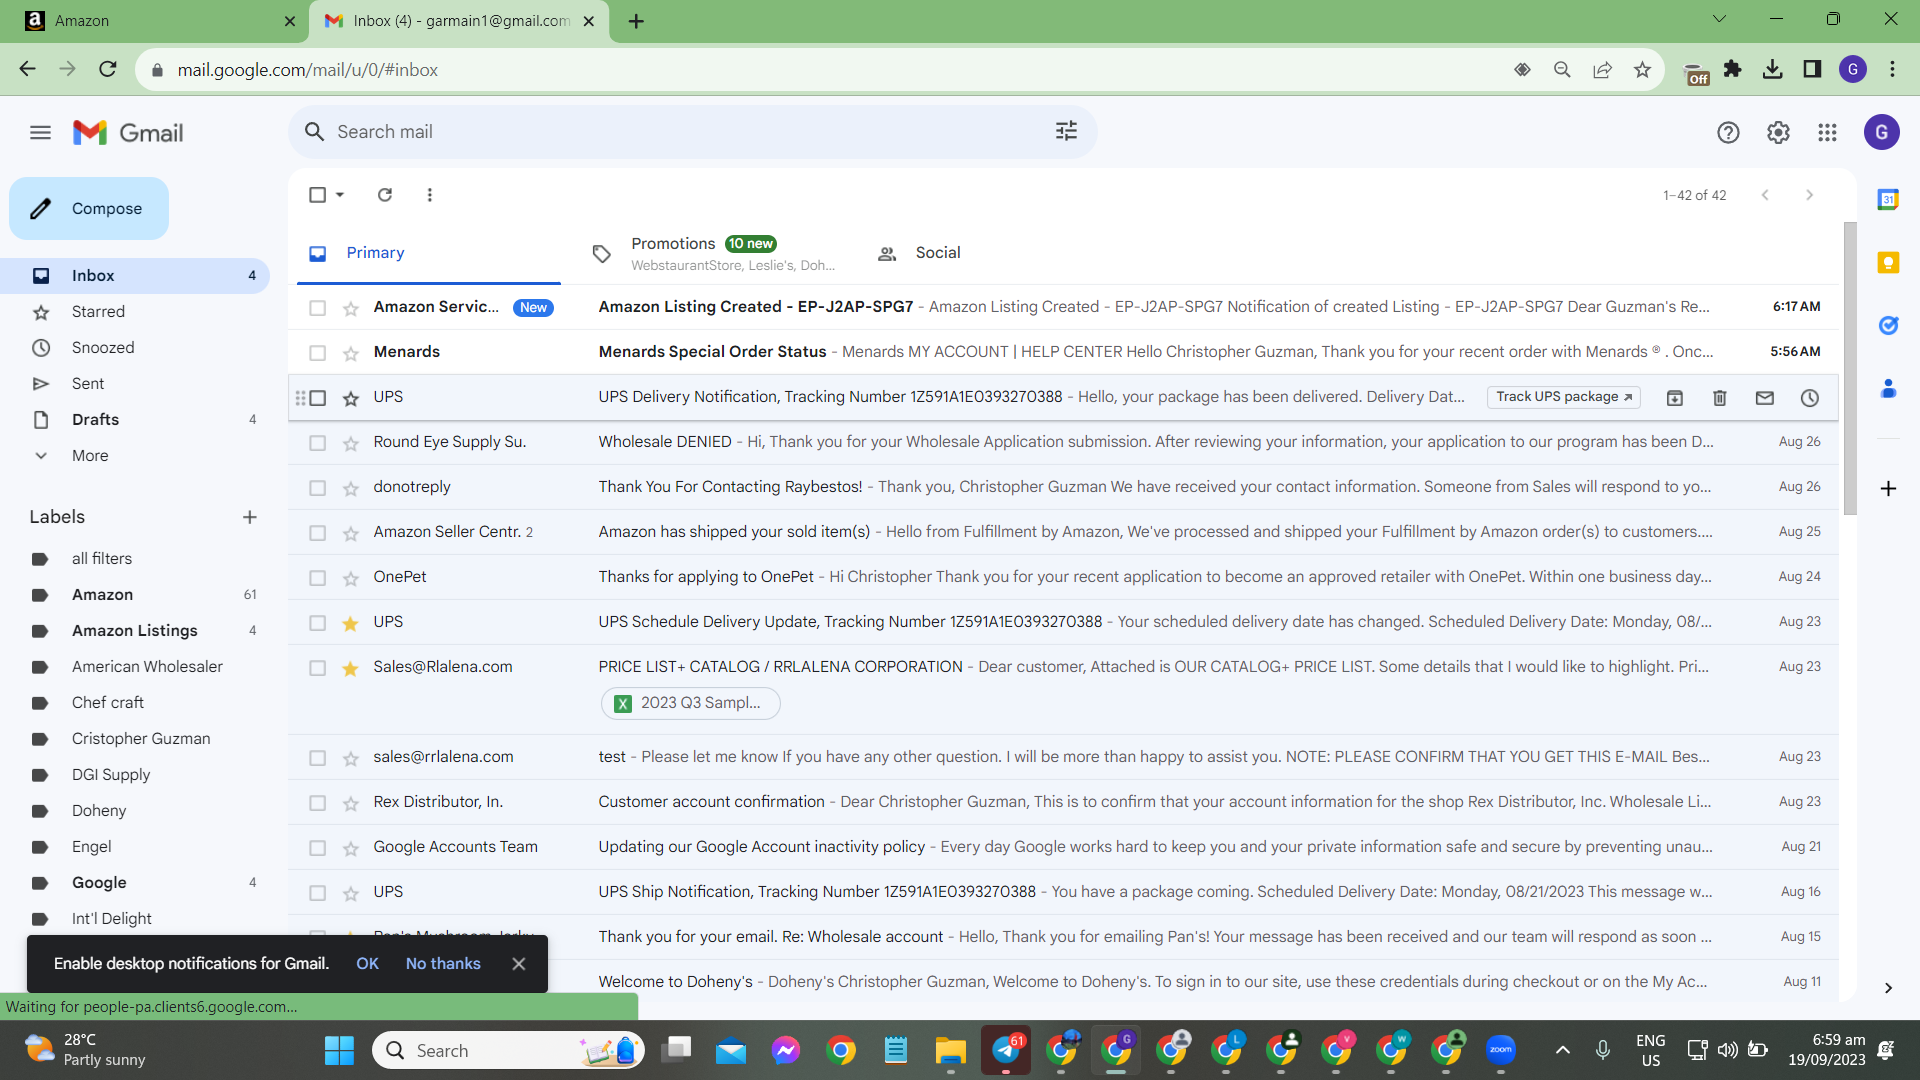The width and height of the screenshot is (1920, 1080).
Task: Click the inbox vertical scrollbar
Action: point(1850,370)
